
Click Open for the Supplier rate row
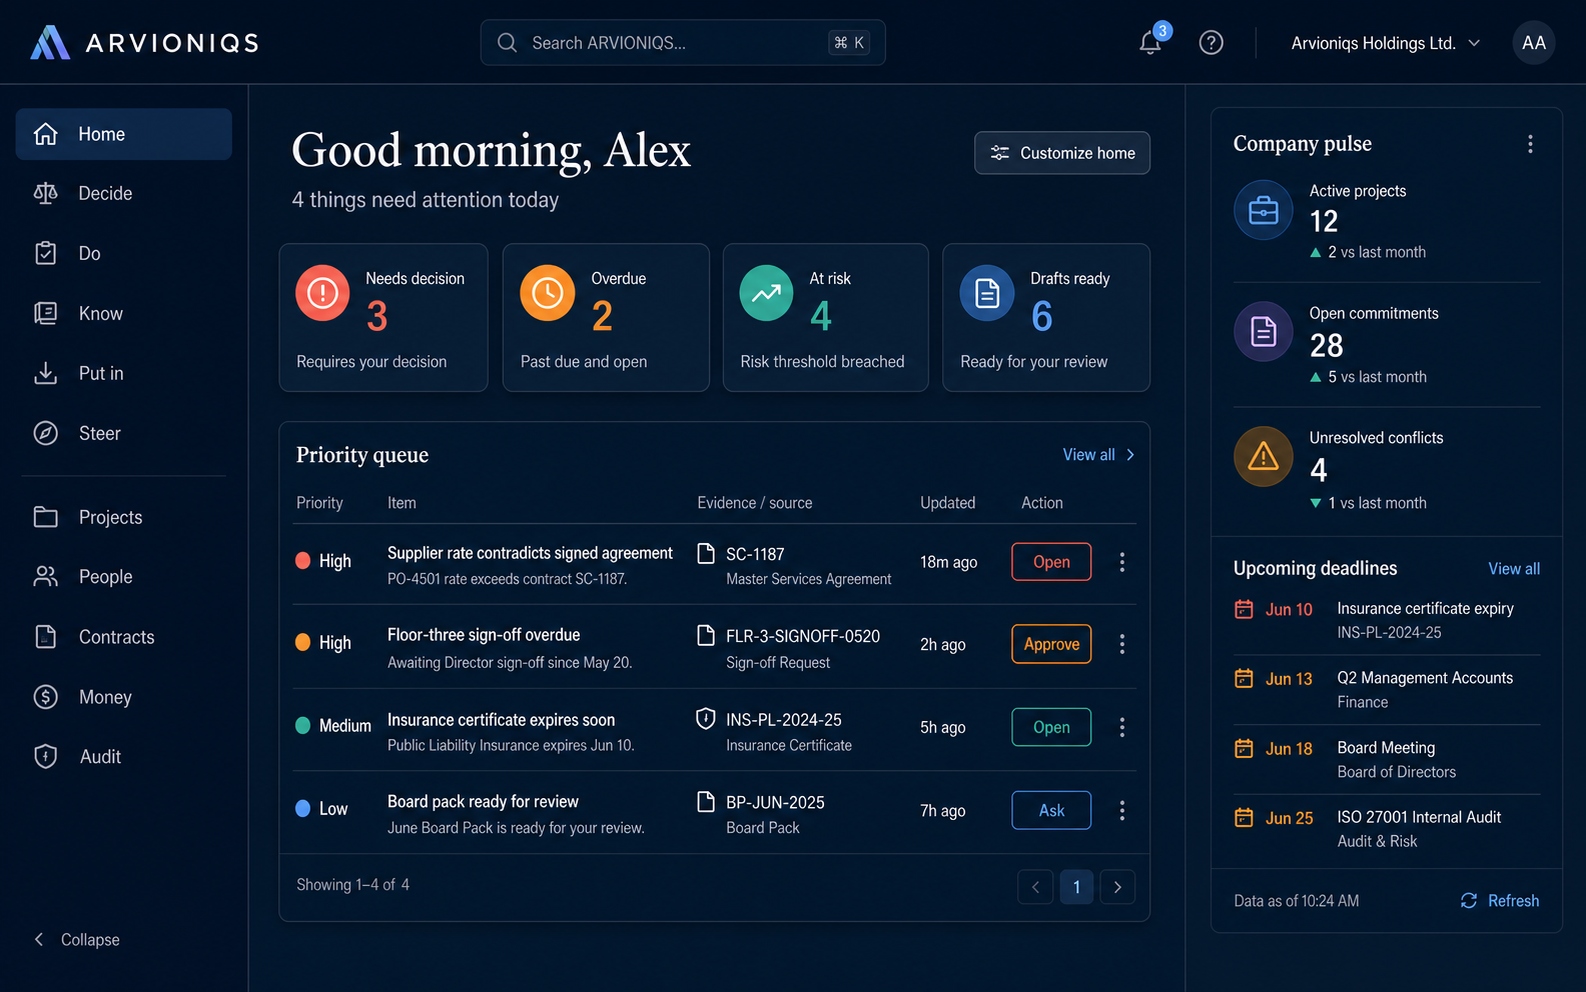1051,562
